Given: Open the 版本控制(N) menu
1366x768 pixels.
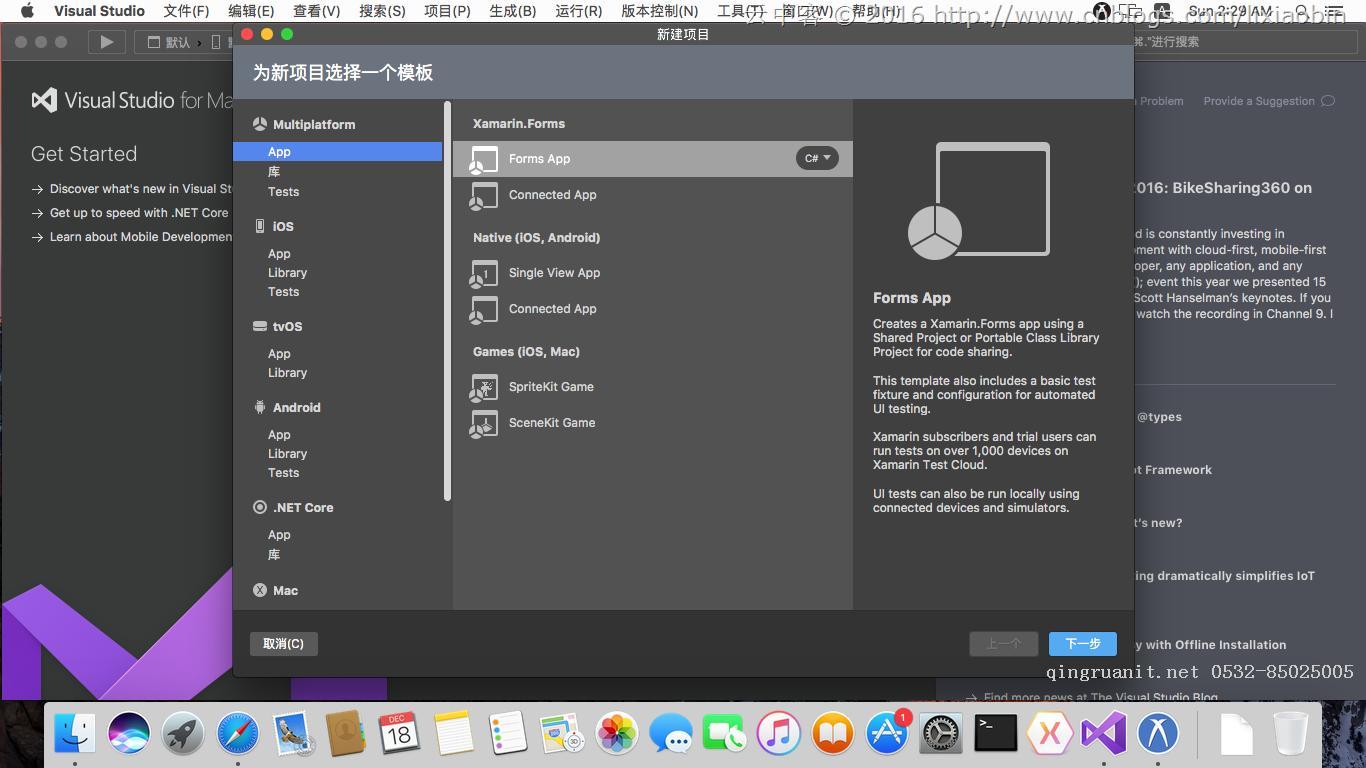Looking at the screenshot, I should 660,11.
